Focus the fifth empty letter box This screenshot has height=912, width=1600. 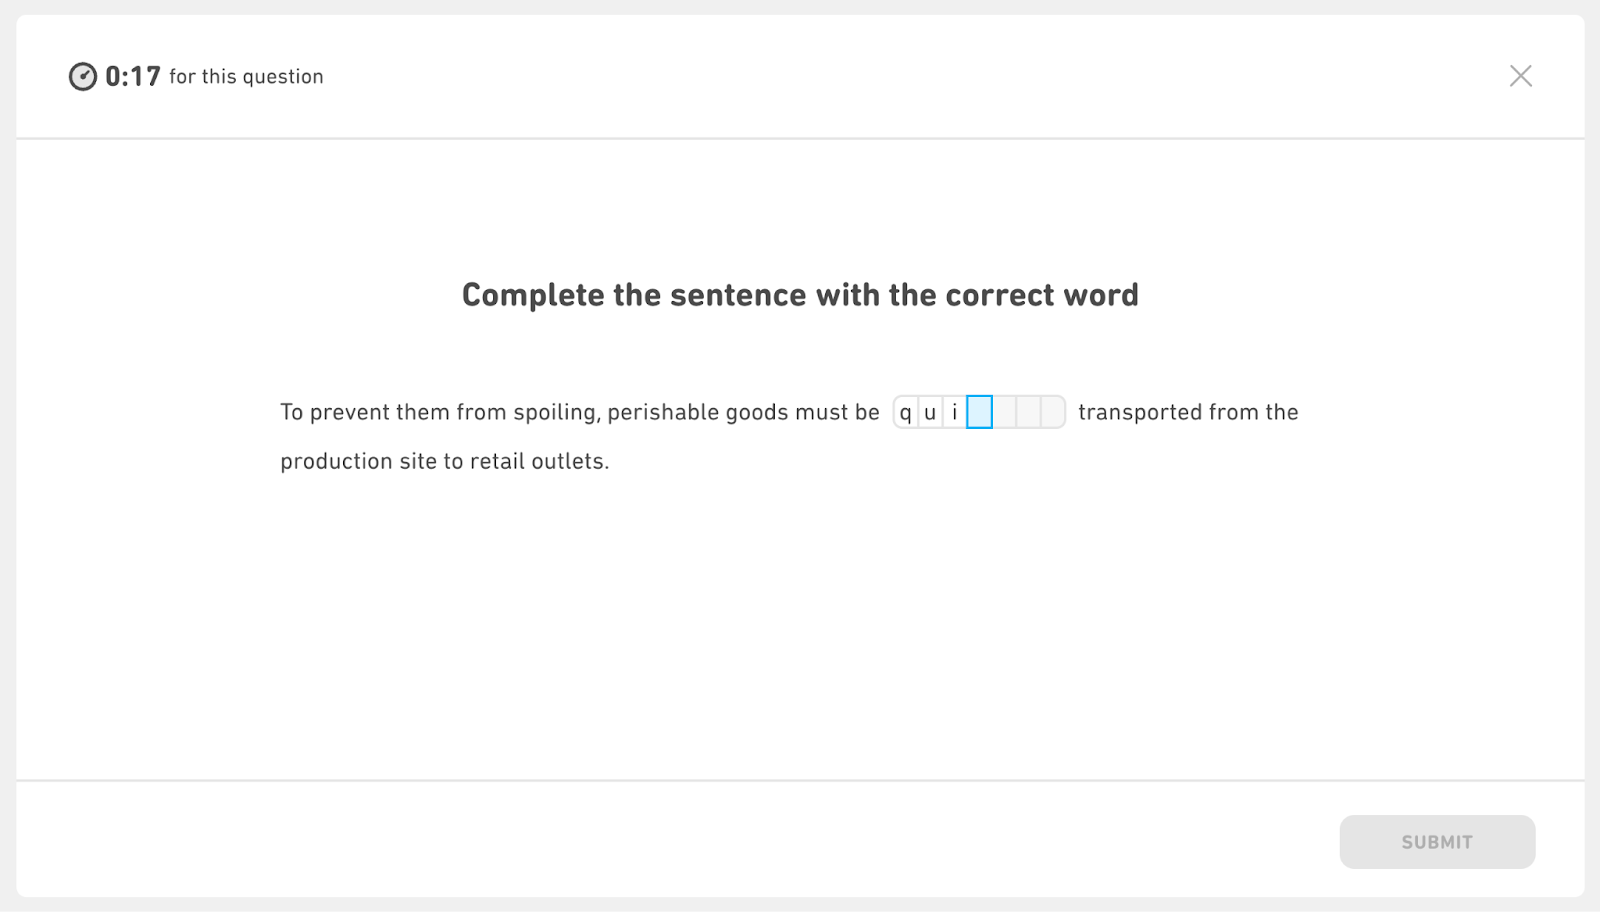1004,412
